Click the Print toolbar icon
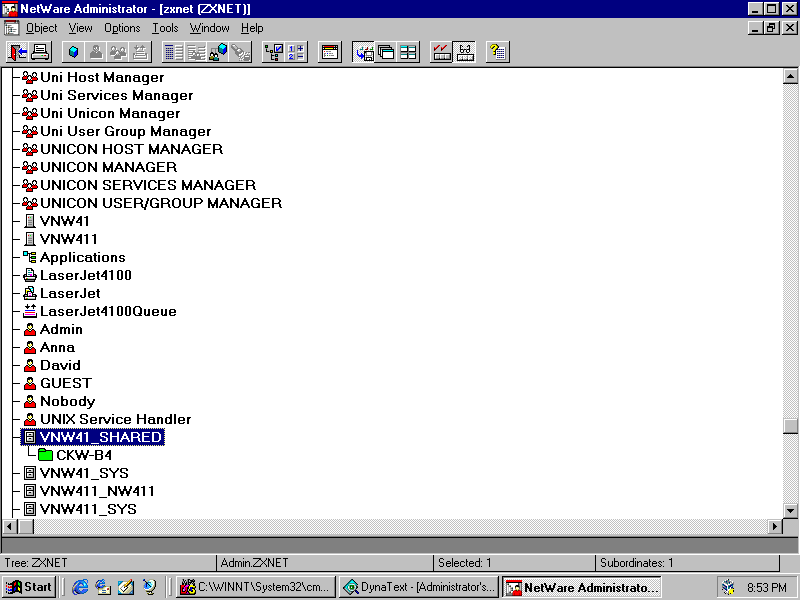Screen dimensions: 800x600 click(40, 52)
